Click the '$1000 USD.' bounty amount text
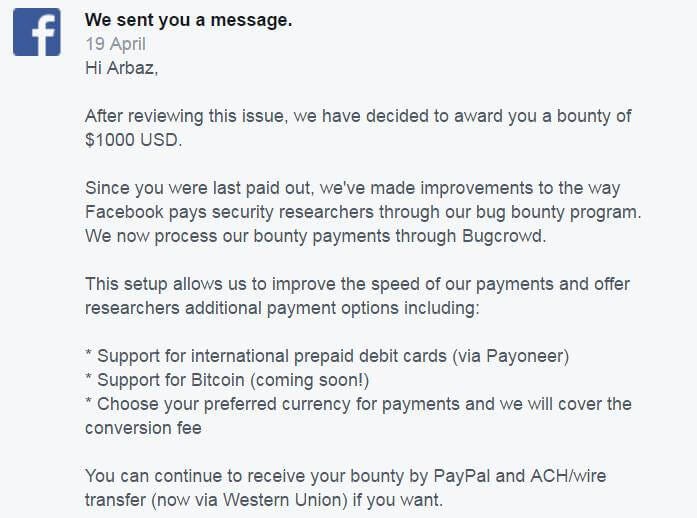 (133, 140)
